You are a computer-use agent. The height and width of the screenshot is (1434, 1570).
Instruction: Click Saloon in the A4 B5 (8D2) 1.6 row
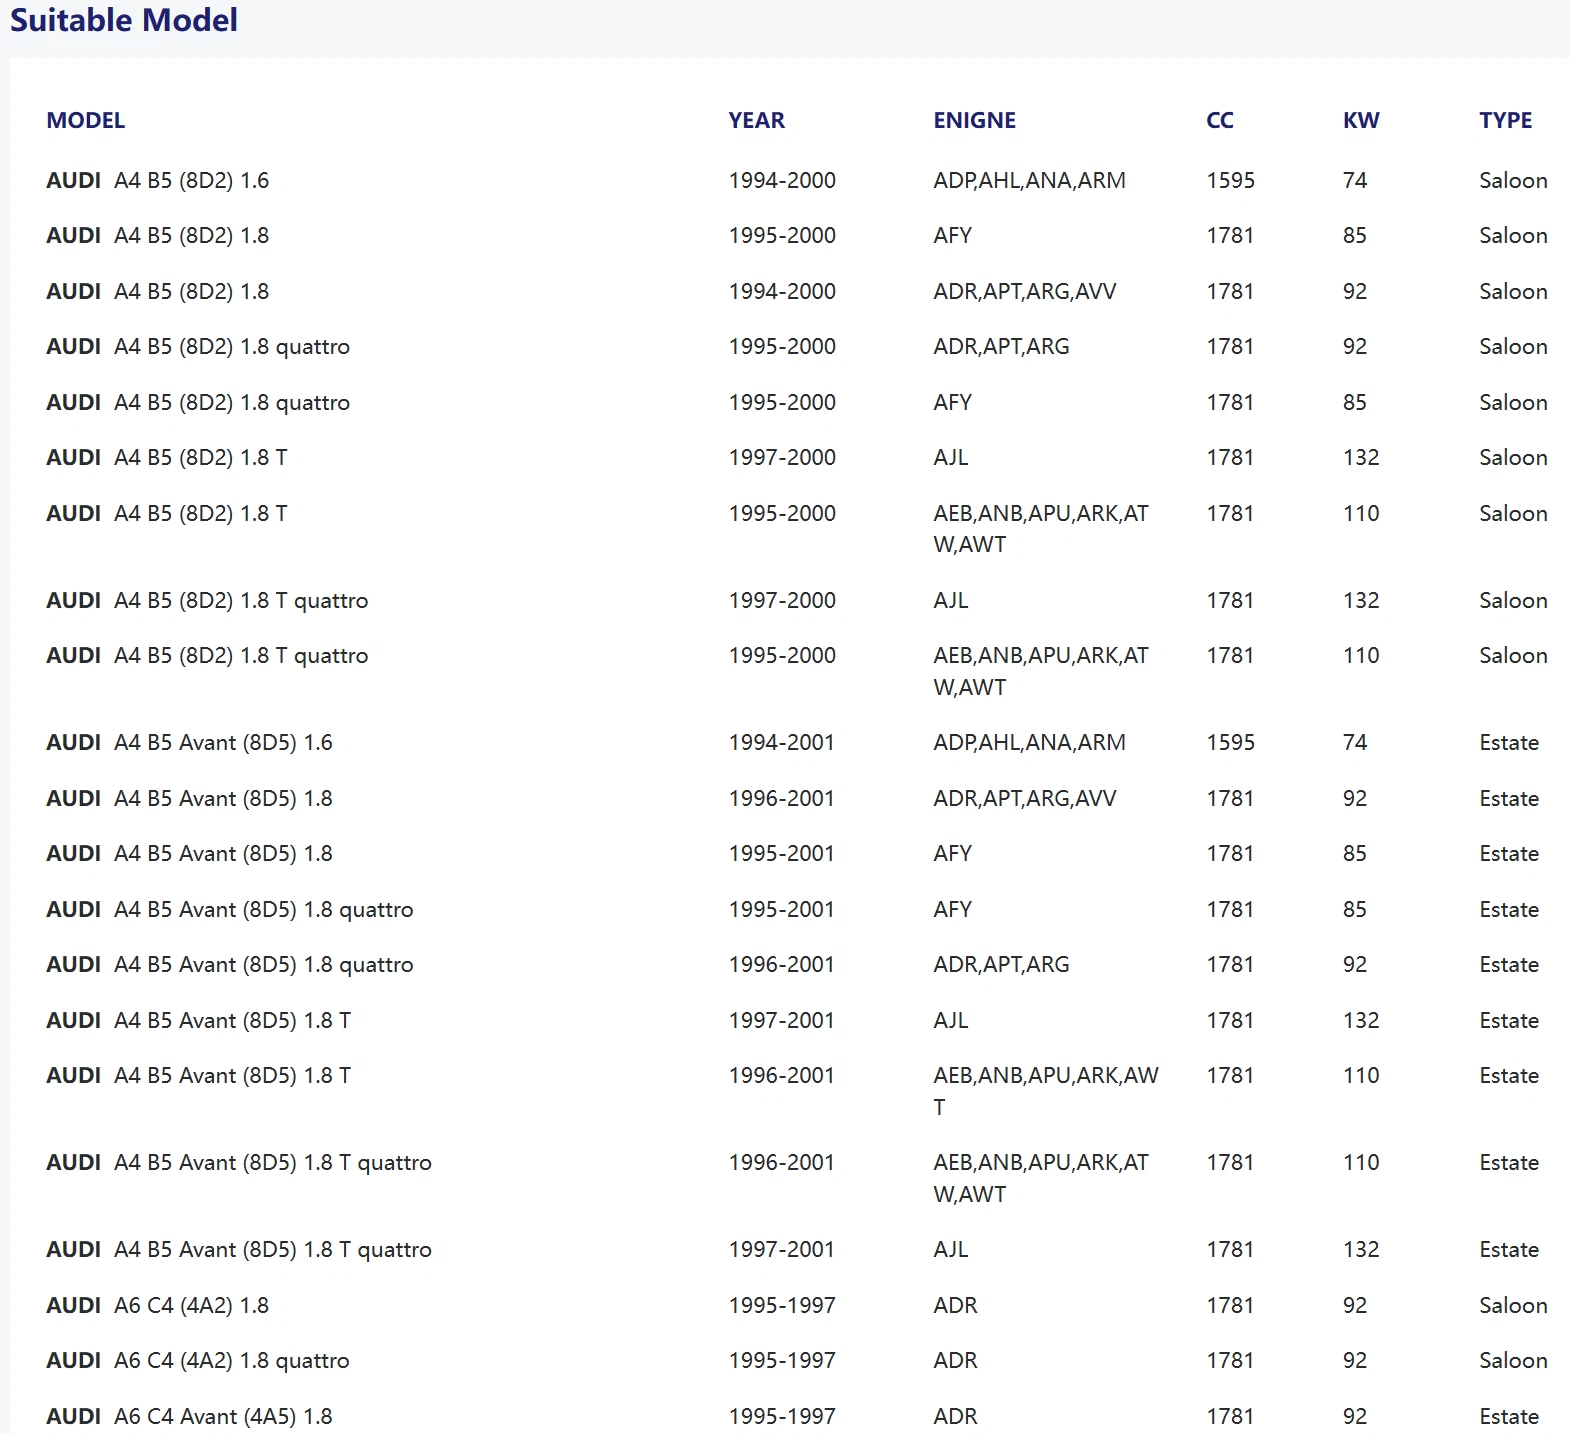tap(1513, 181)
